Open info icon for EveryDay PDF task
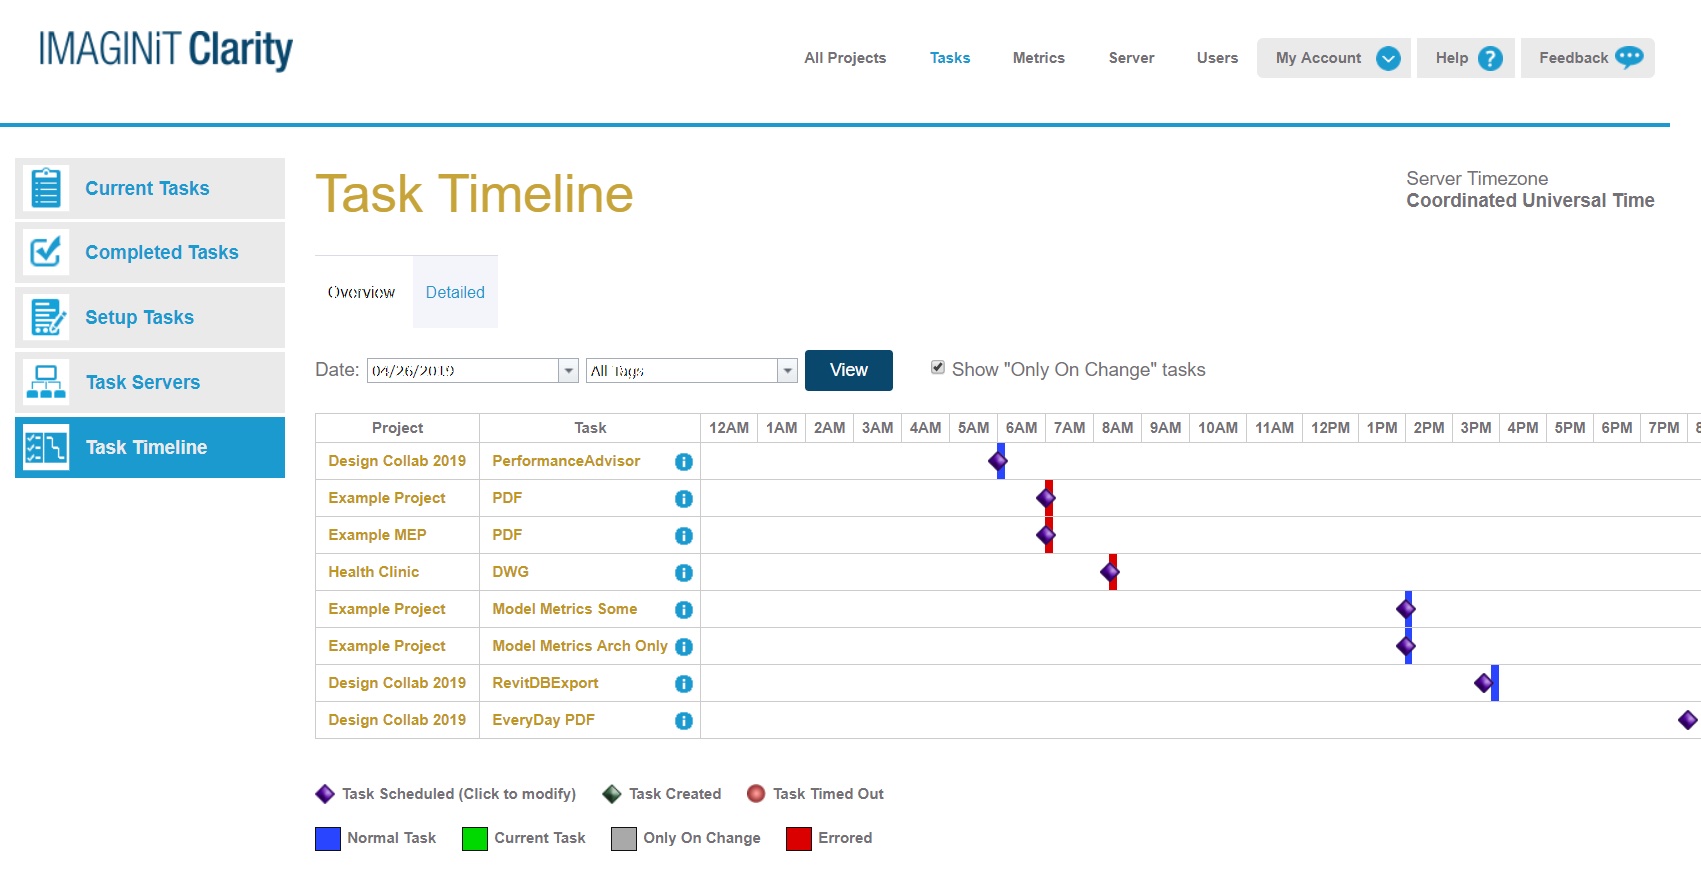The image size is (1701, 877). click(x=684, y=721)
